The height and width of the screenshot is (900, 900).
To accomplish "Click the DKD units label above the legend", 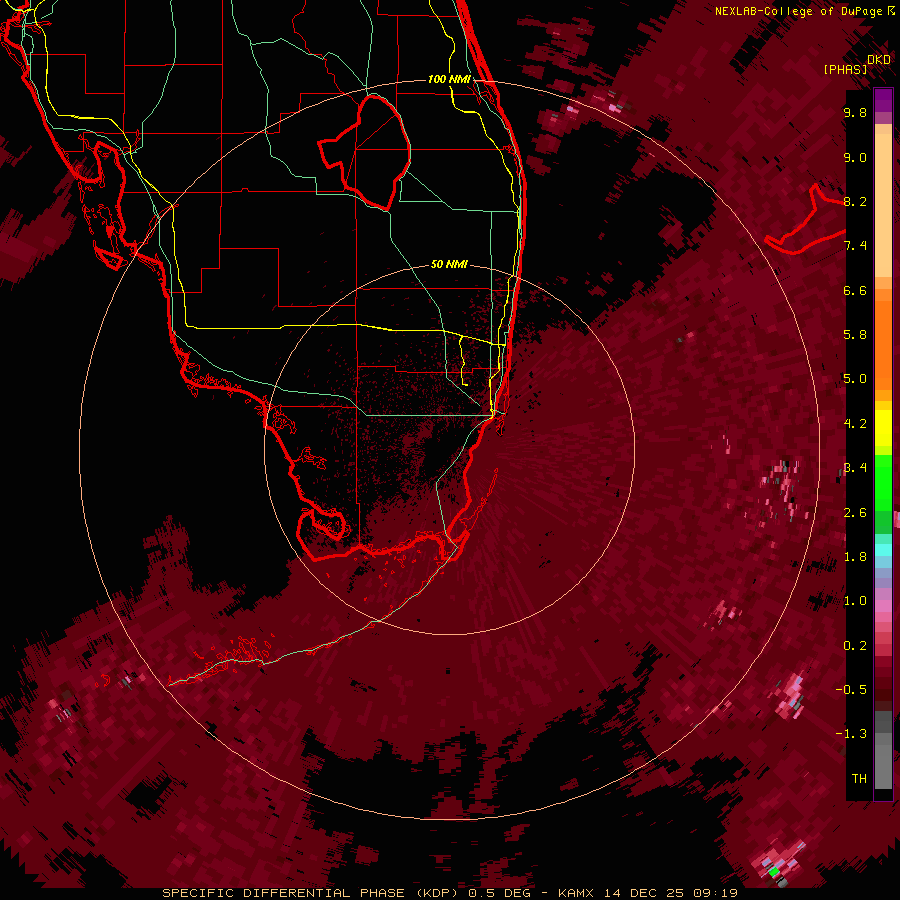I will pyautogui.click(x=879, y=60).
